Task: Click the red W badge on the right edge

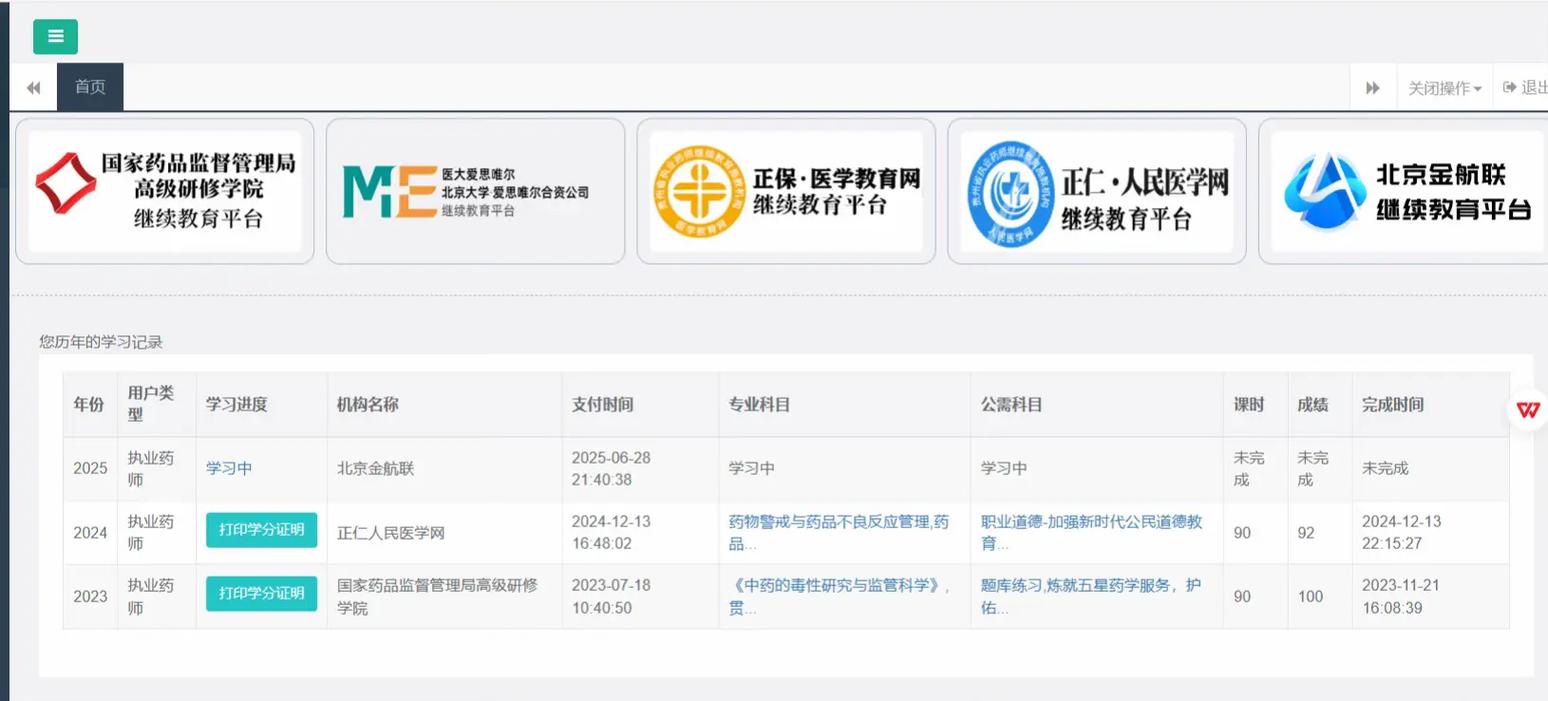Action: [1527, 409]
